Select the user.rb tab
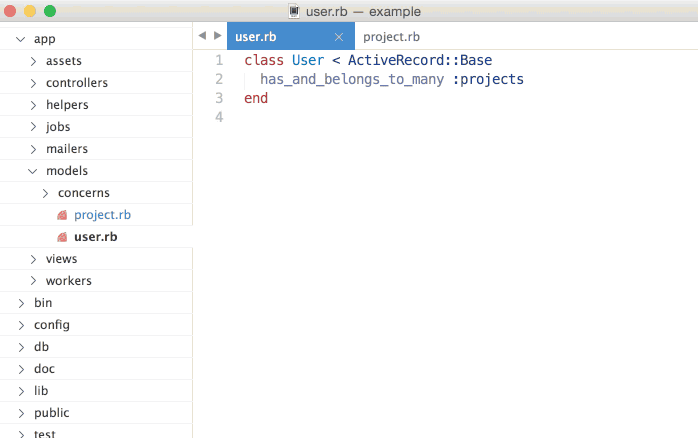The width and height of the screenshot is (698, 438). click(x=291, y=36)
